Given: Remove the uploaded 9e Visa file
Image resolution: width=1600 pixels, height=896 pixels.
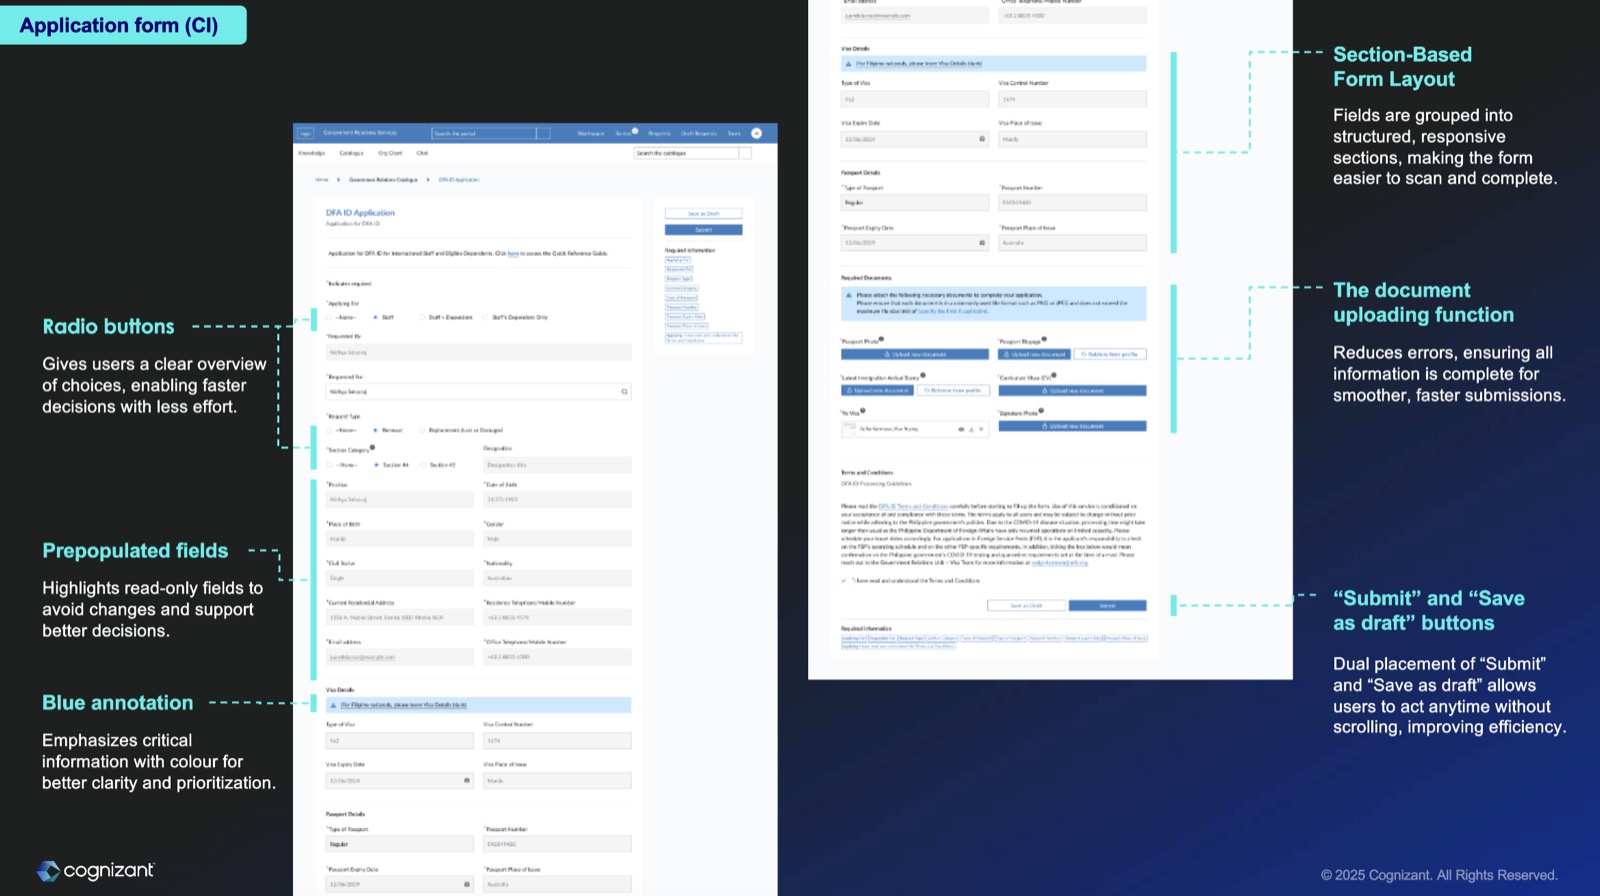Looking at the screenshot, I should point(981,429).
